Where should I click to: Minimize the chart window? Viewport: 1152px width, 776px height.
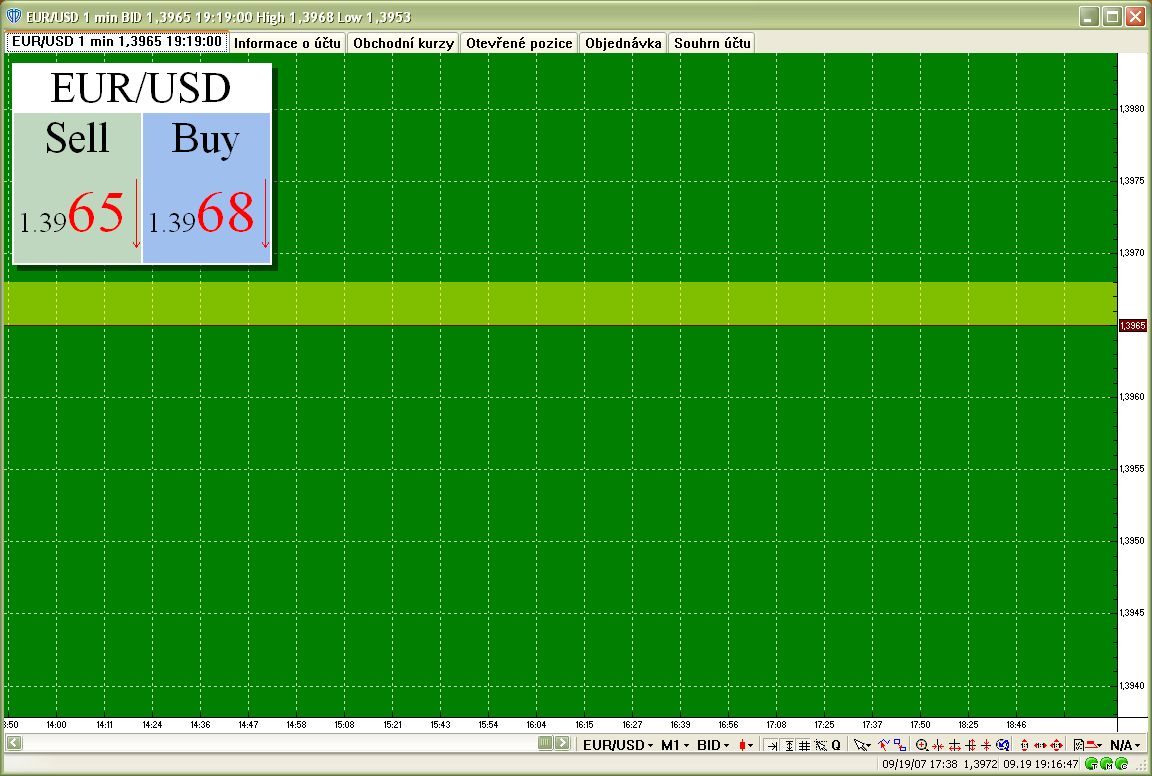point(1090,16)
